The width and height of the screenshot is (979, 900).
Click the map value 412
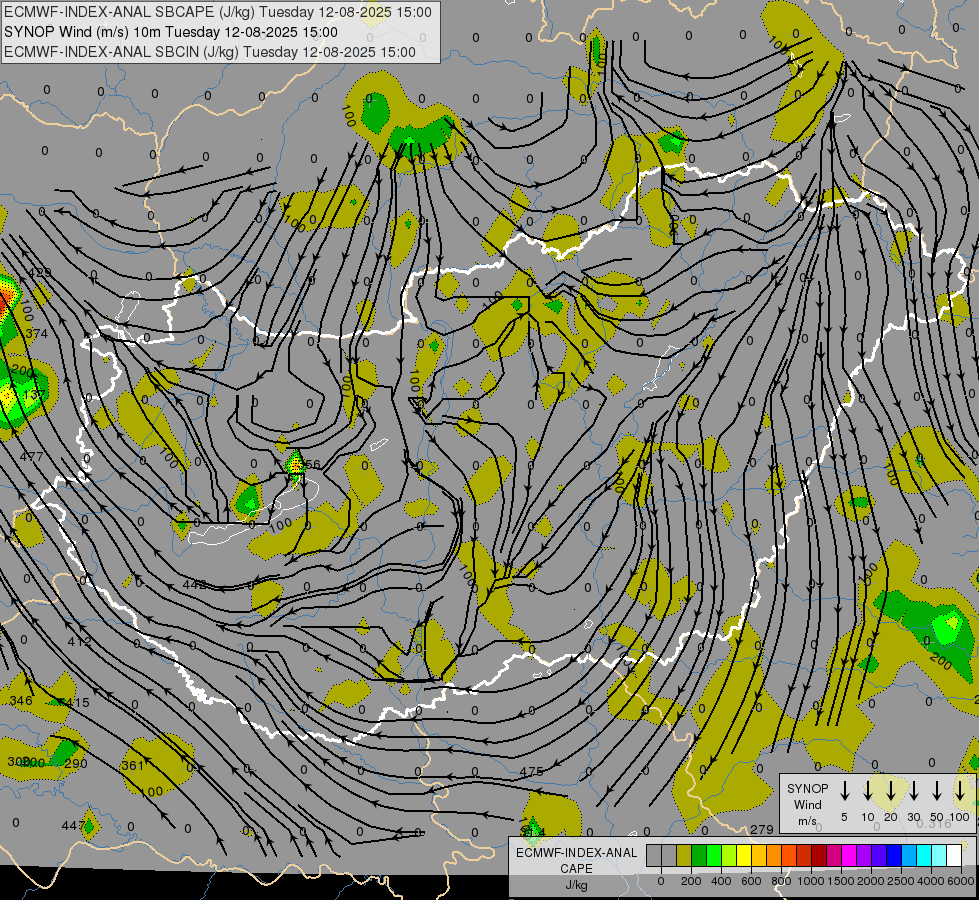(x=79, y=641)
